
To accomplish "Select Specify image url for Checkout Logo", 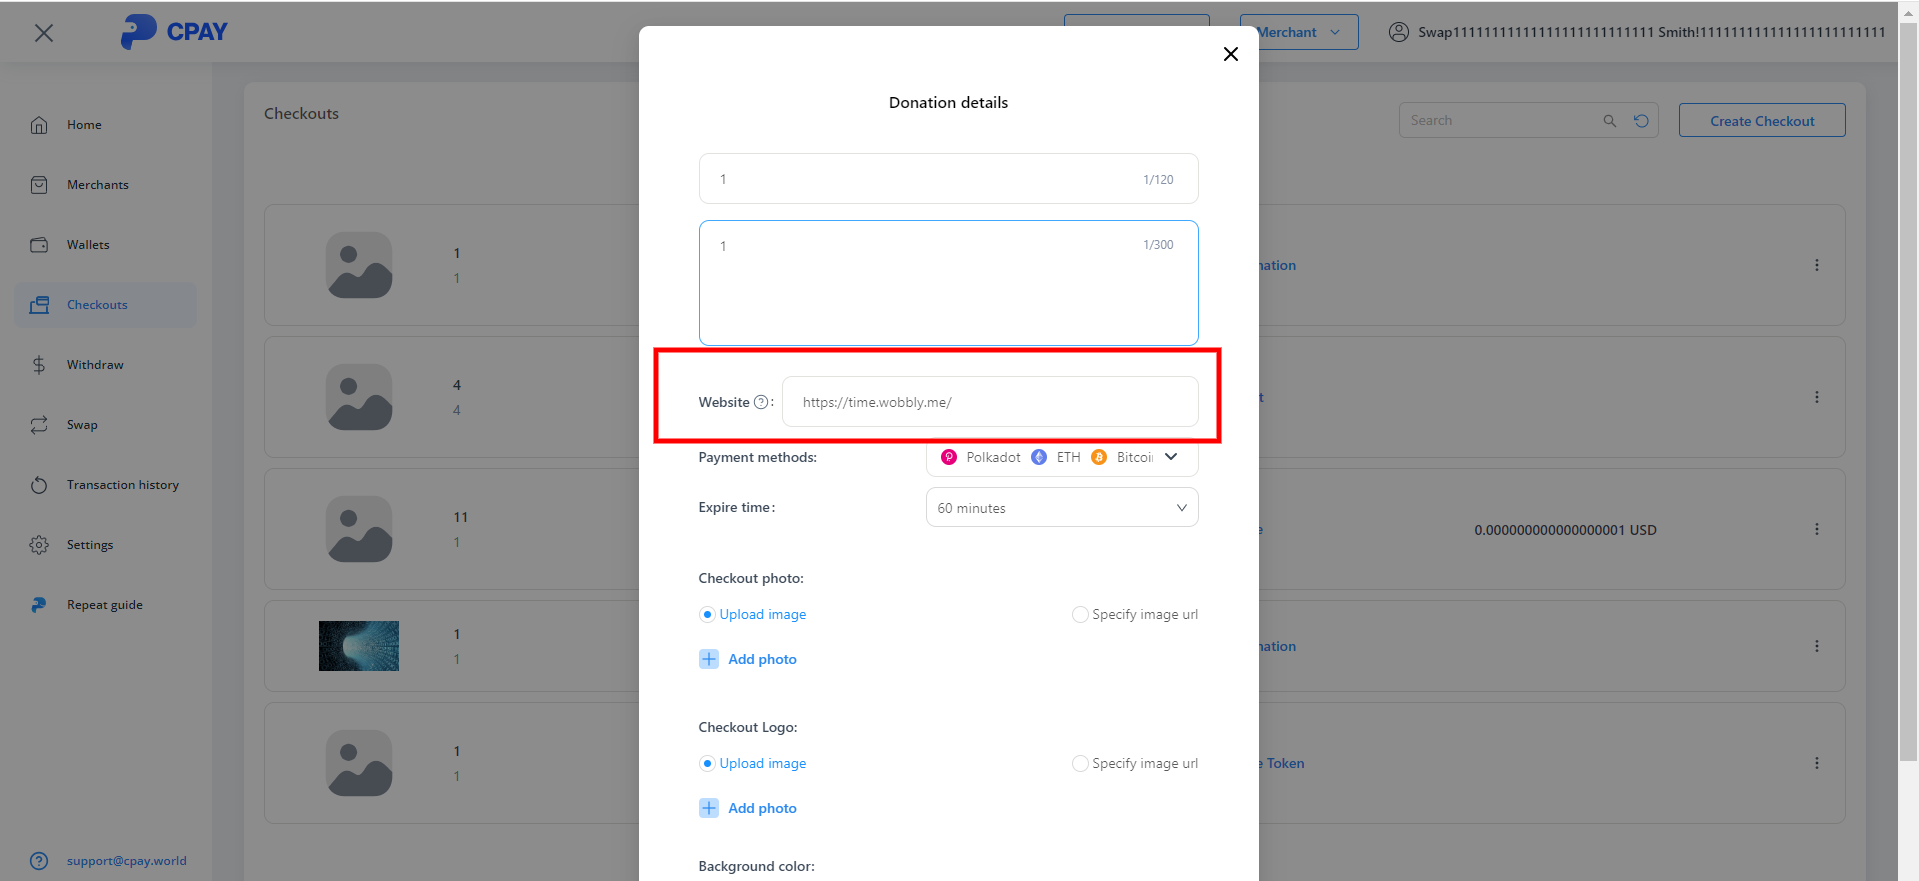I will tap(1080, 763).
